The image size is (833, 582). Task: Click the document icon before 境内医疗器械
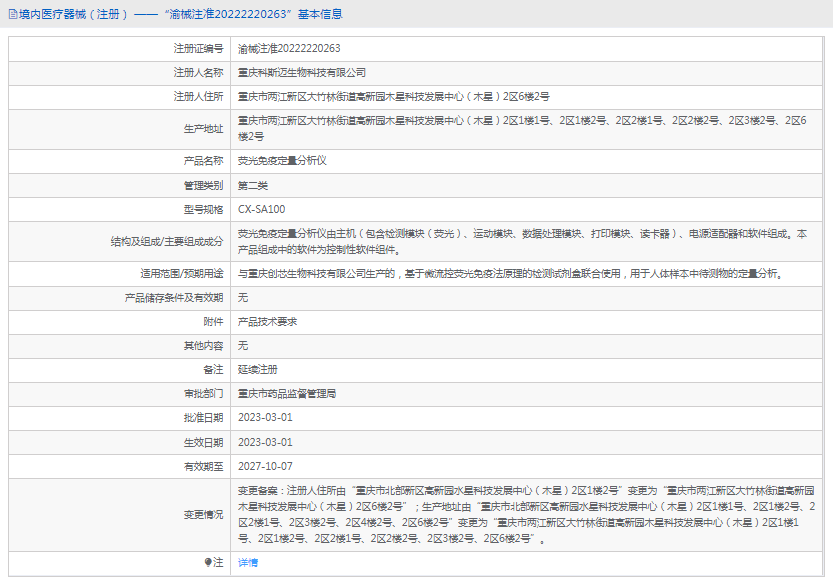click(13, 14)
